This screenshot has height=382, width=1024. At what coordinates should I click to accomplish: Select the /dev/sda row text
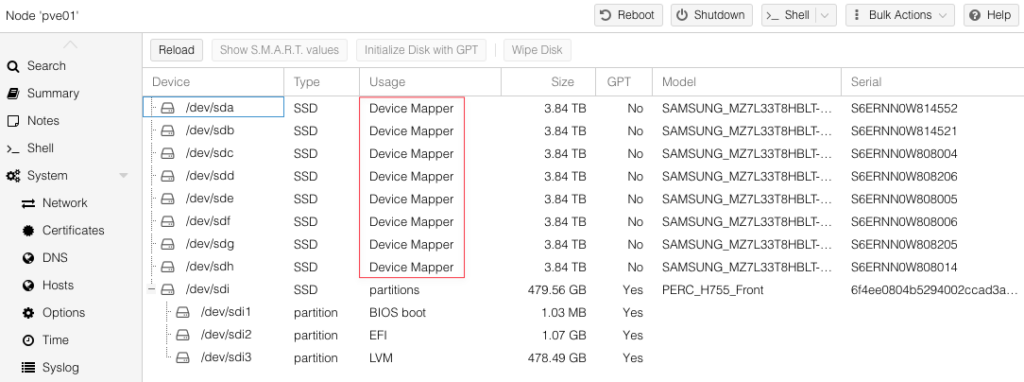[x=210, y=108]
